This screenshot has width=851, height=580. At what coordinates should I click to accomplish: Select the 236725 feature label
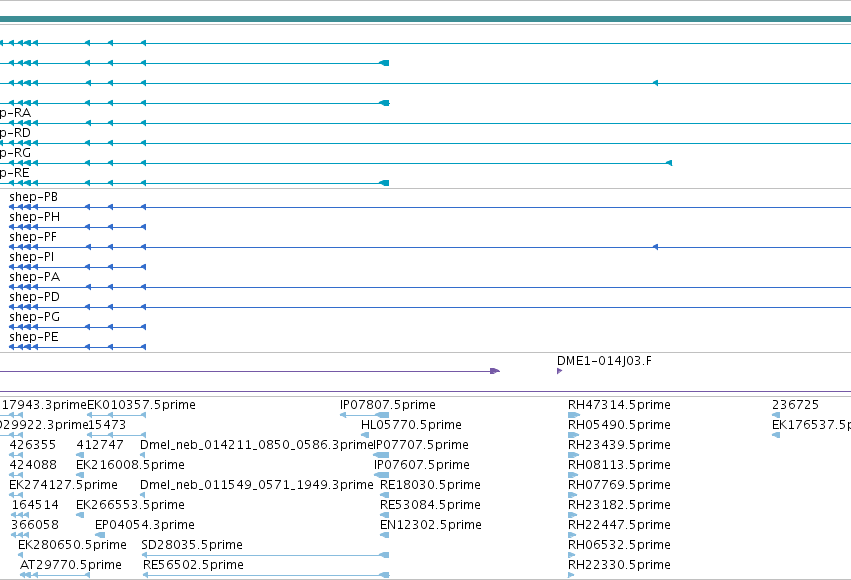tap(795, 405)
